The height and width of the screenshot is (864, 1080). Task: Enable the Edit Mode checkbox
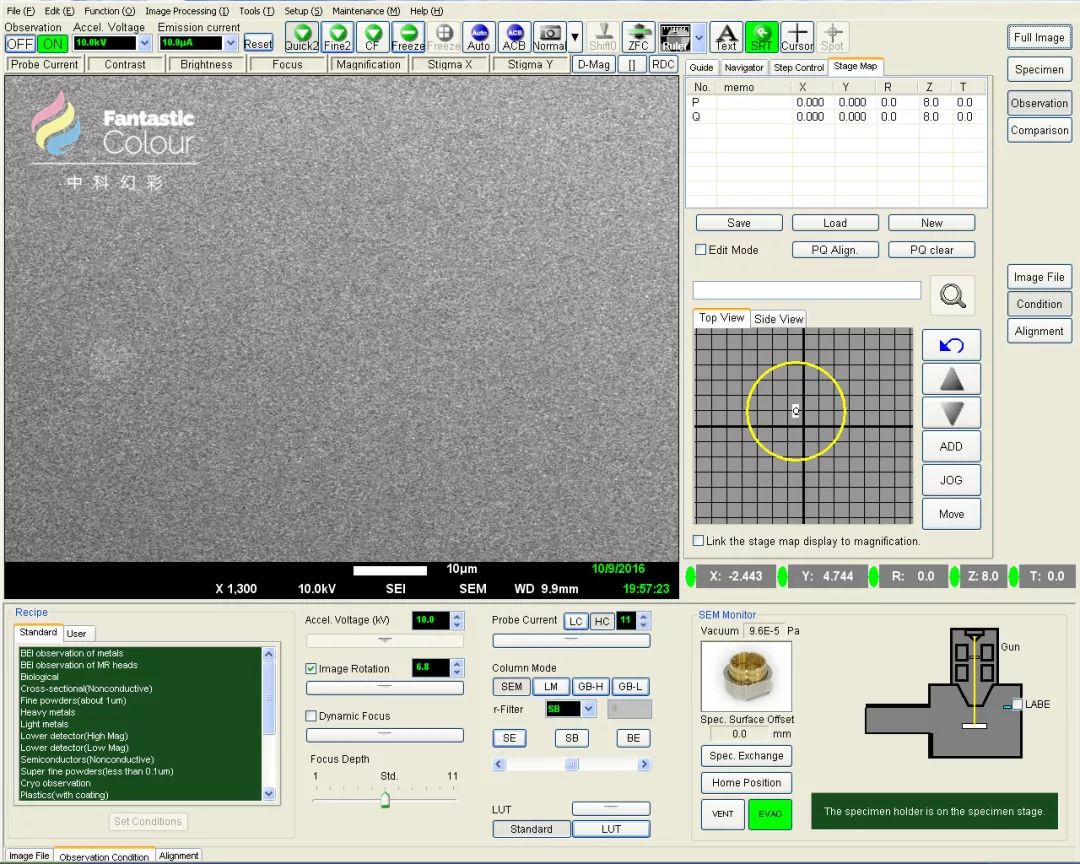coord(701,250)
